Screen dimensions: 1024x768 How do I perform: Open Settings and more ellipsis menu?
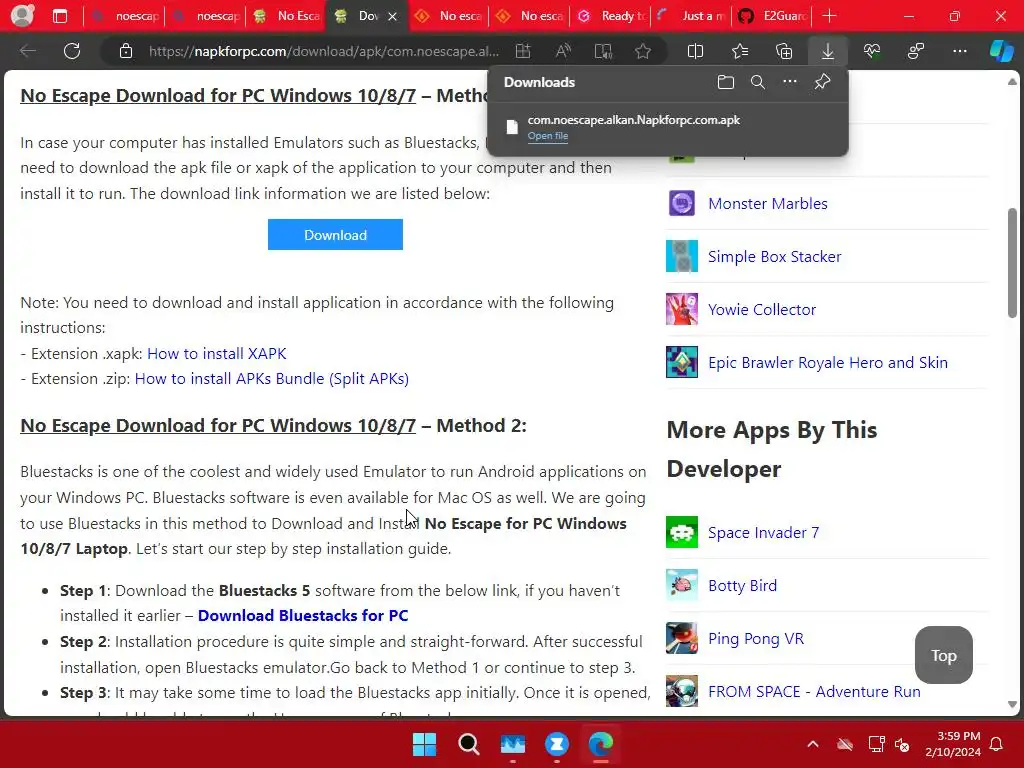[x=960, y=51]
